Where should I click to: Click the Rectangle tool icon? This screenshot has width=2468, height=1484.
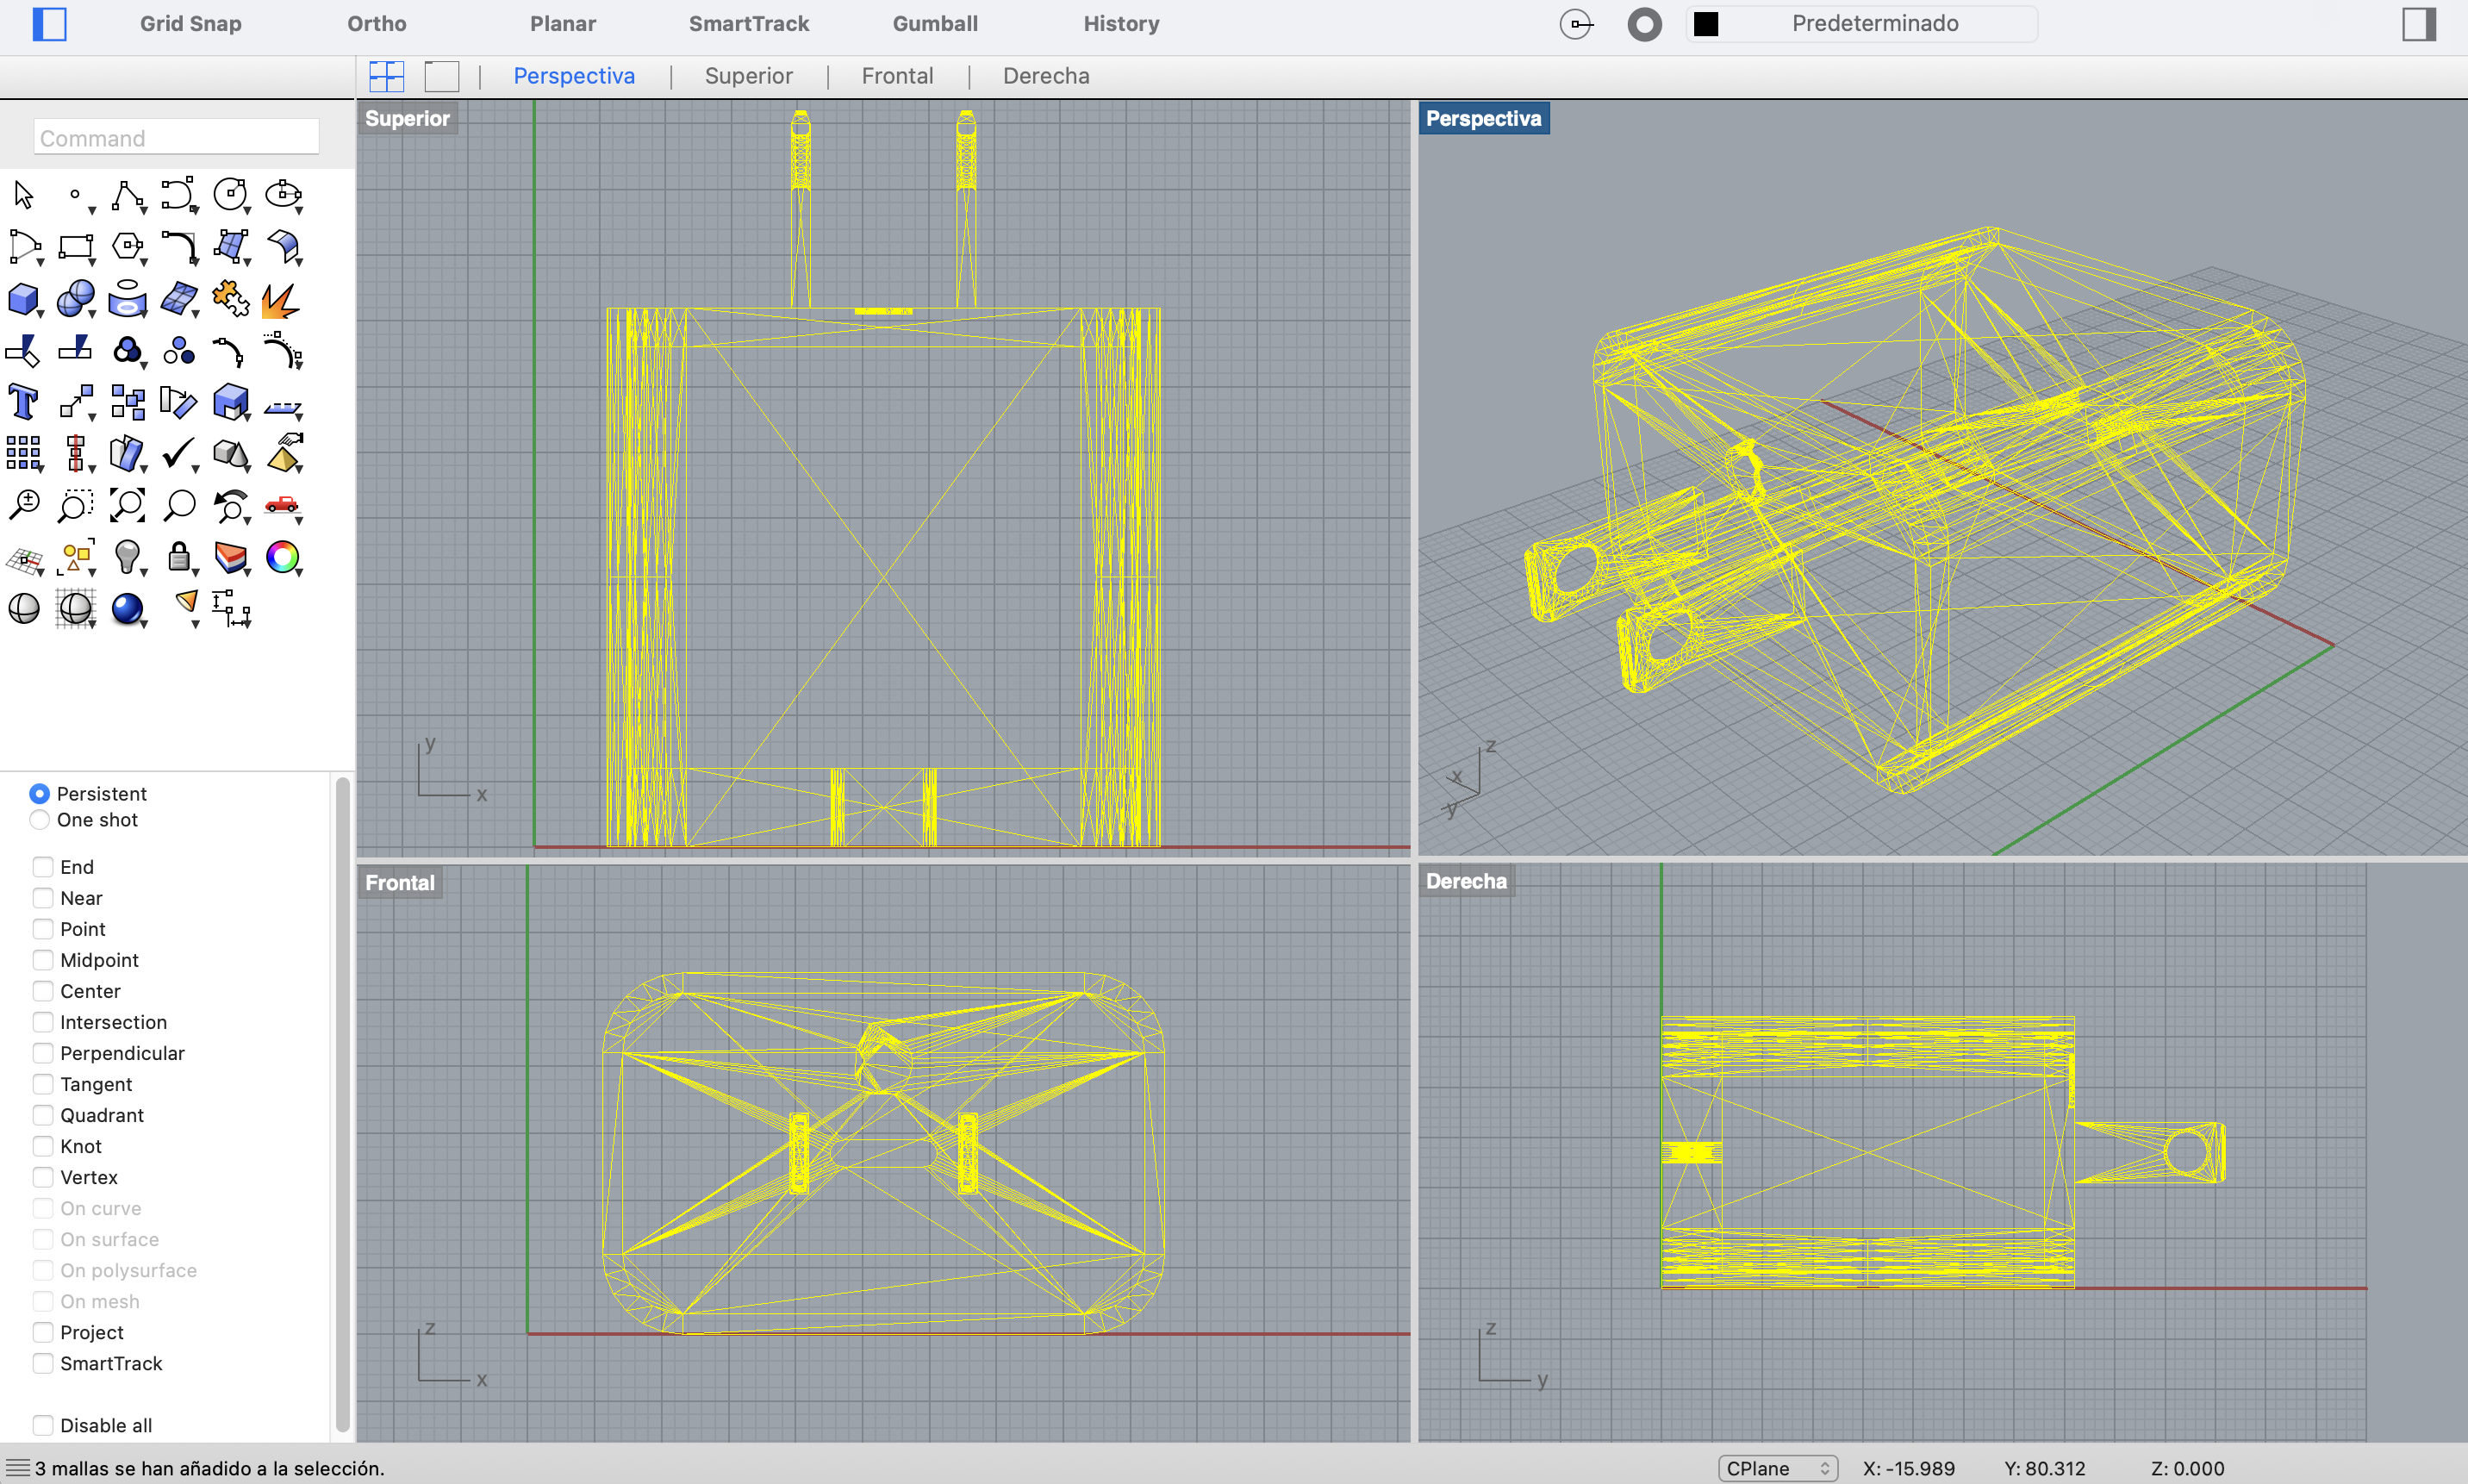tap(75, 246)
